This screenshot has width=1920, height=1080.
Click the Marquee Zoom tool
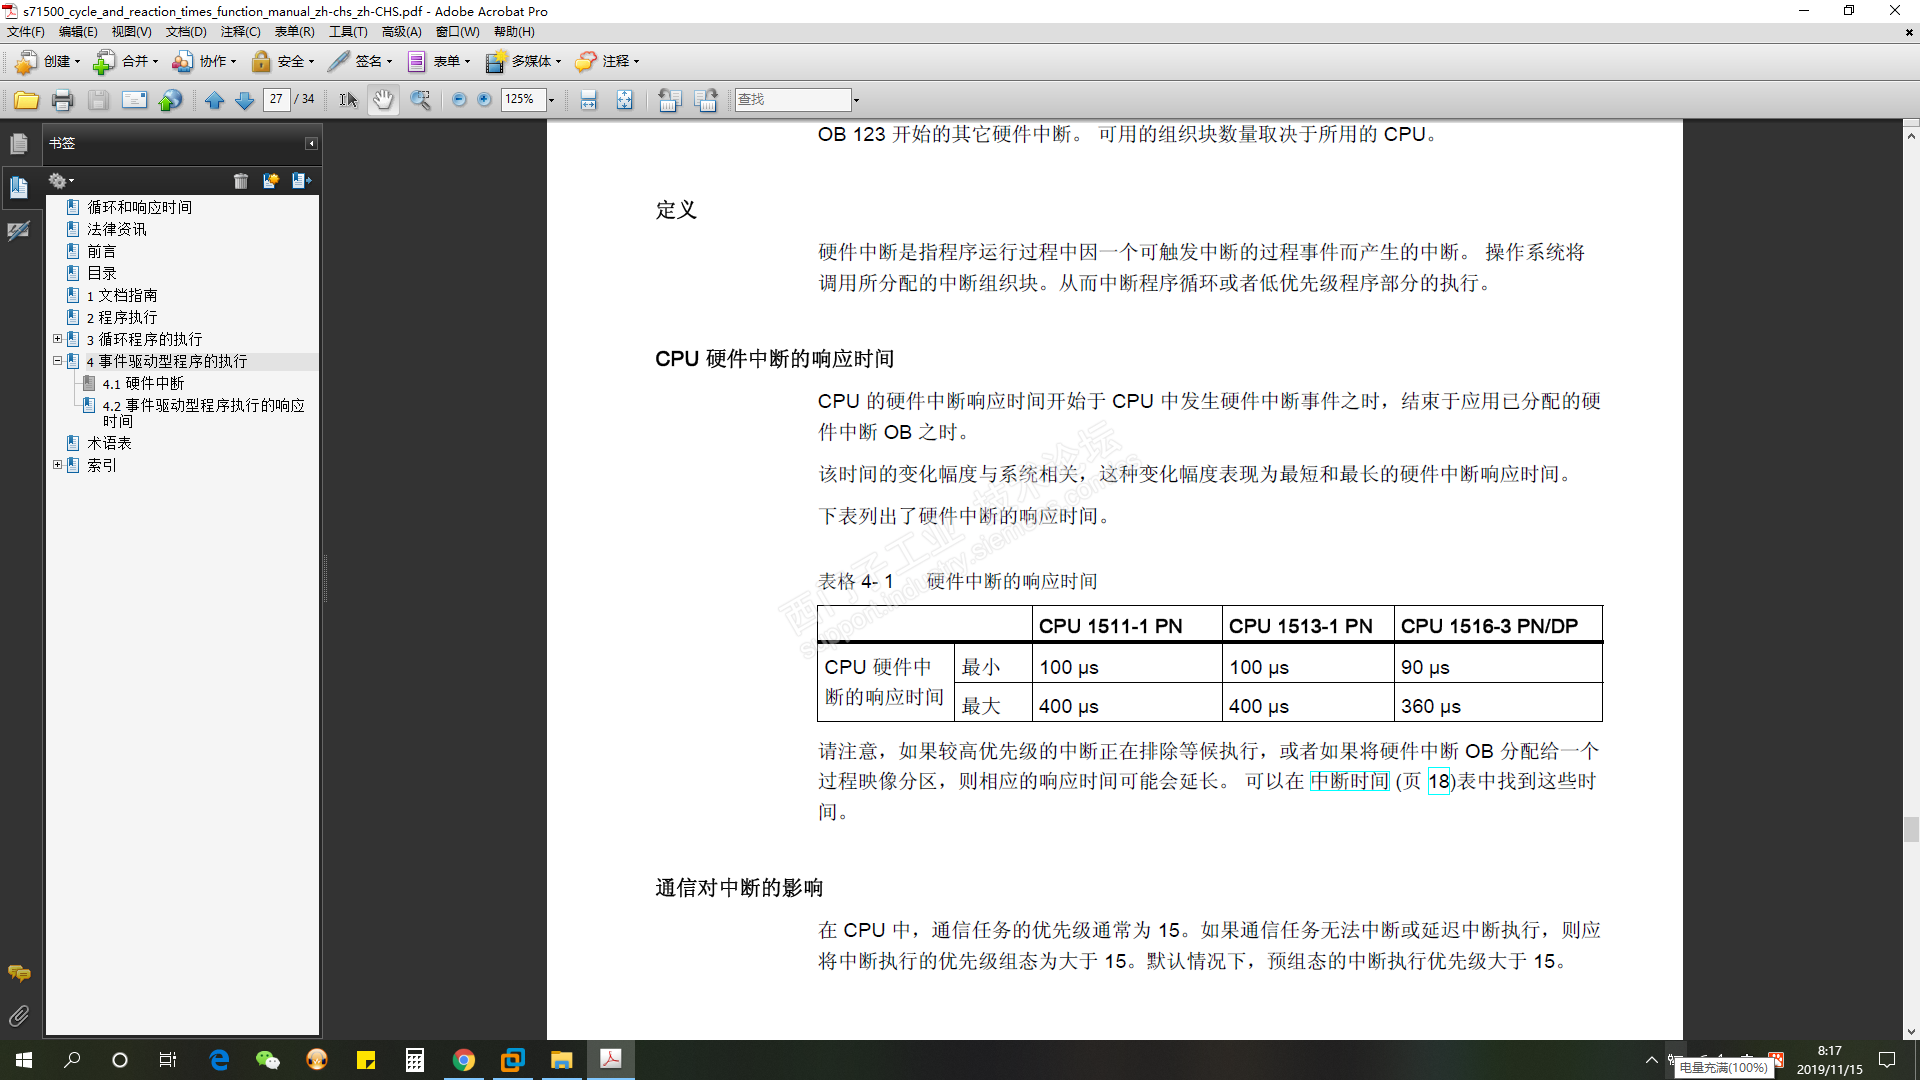(420, 100)
